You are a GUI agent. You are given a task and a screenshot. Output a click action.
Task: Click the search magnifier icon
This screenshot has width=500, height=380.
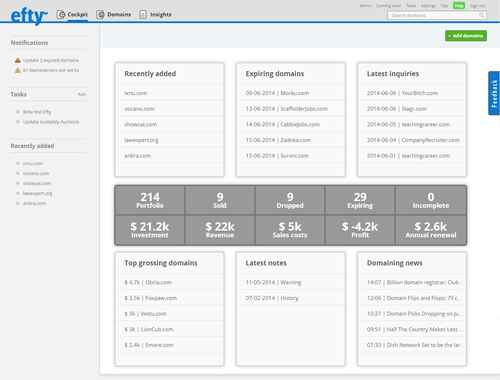point(482,15)
